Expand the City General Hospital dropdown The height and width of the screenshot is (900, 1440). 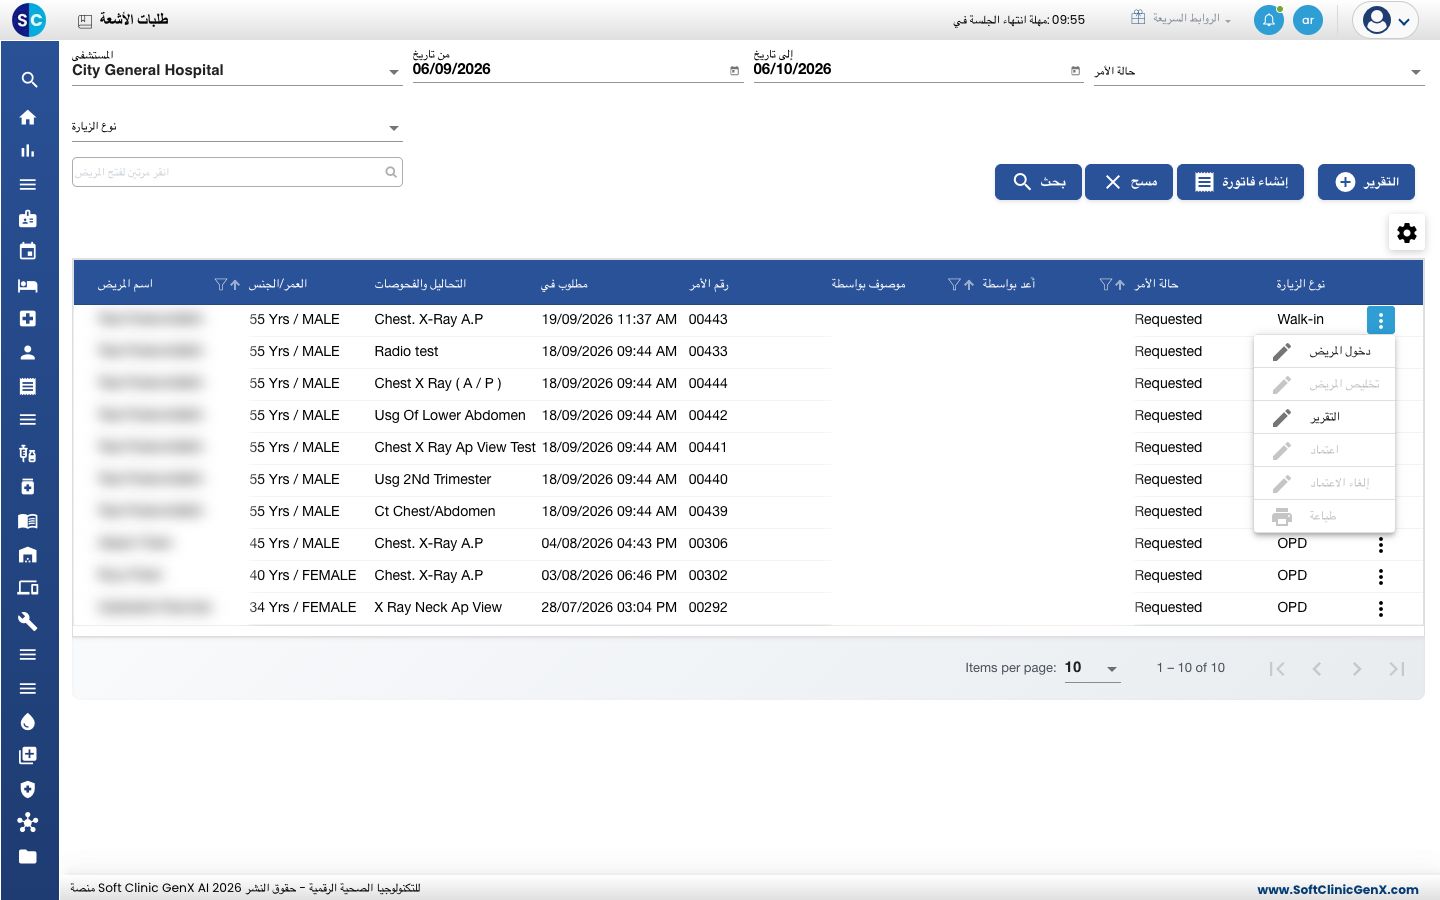pos(237,70)
